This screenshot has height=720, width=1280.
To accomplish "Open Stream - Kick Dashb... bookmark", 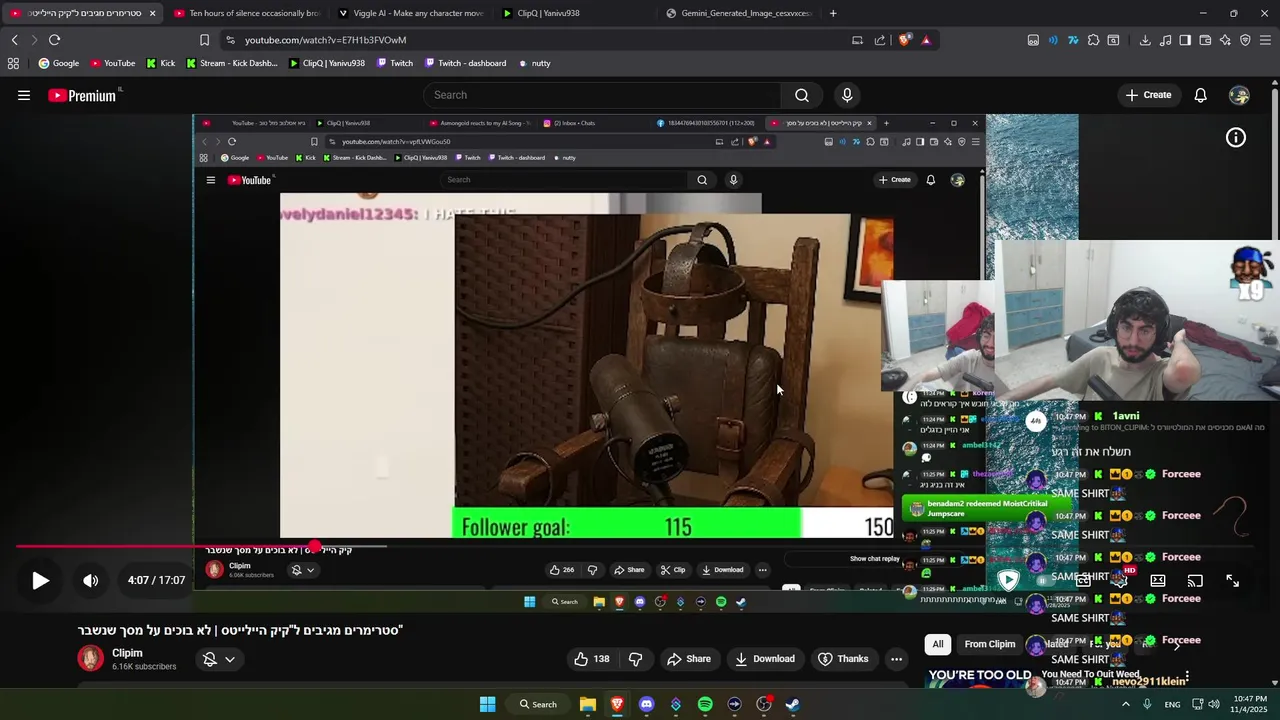I will point(232,63).
